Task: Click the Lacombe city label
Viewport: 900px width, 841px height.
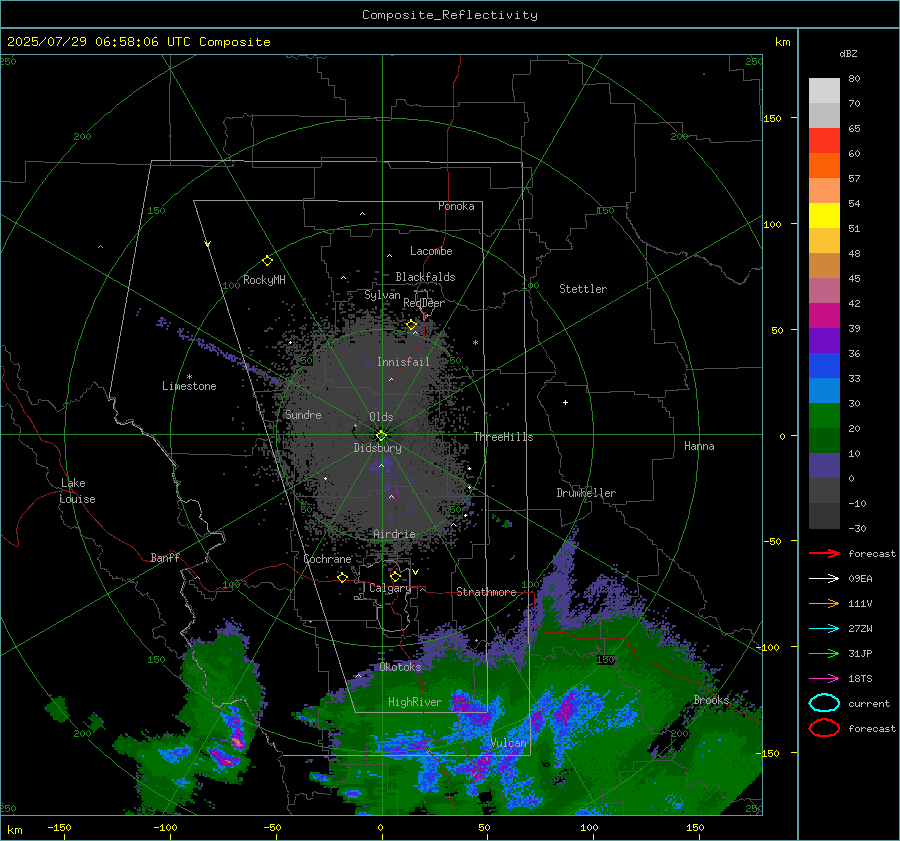Action: pos(431,251)
